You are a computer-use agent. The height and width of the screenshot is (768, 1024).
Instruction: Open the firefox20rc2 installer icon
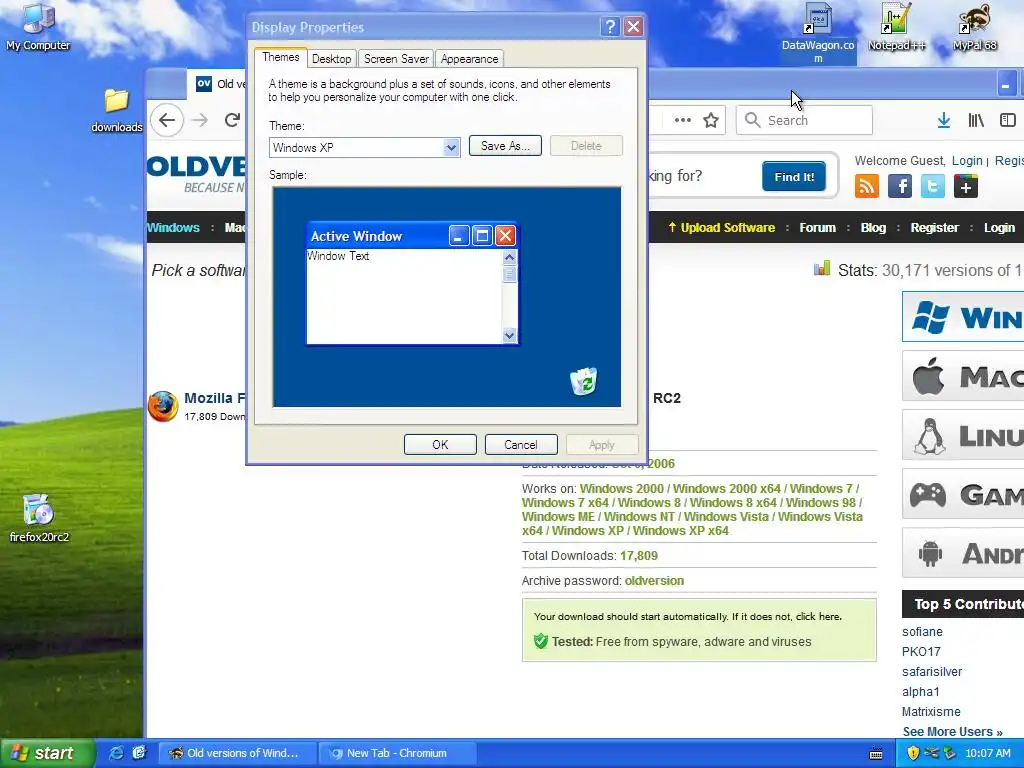pos(39,519)
